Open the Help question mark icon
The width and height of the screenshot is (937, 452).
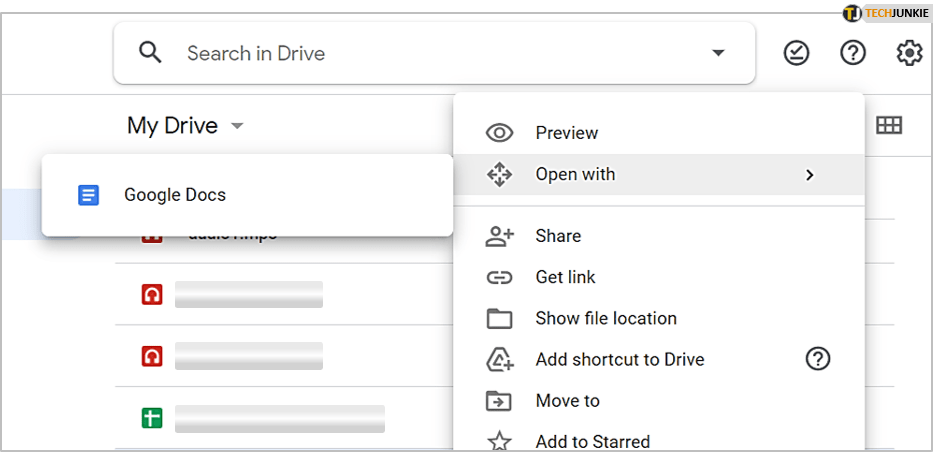point(852,53)
